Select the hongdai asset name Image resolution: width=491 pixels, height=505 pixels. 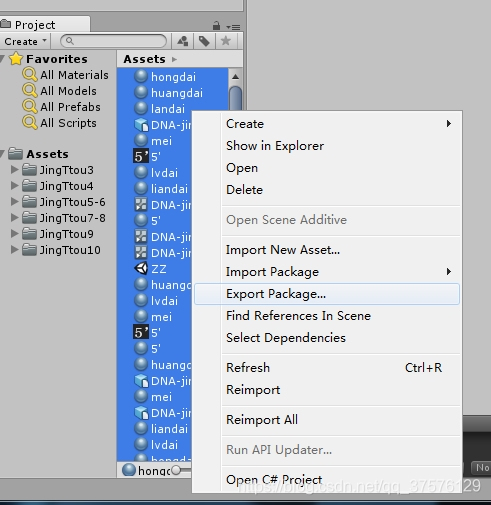tap(173, 77)
